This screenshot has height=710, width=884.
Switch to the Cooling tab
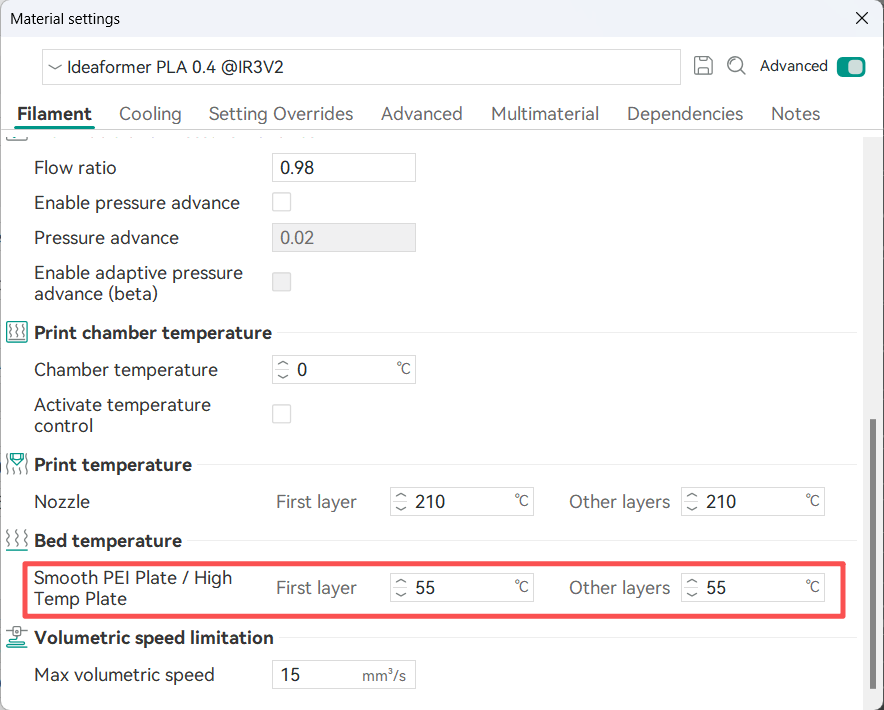pyautogui.click(x=150, y=114)
